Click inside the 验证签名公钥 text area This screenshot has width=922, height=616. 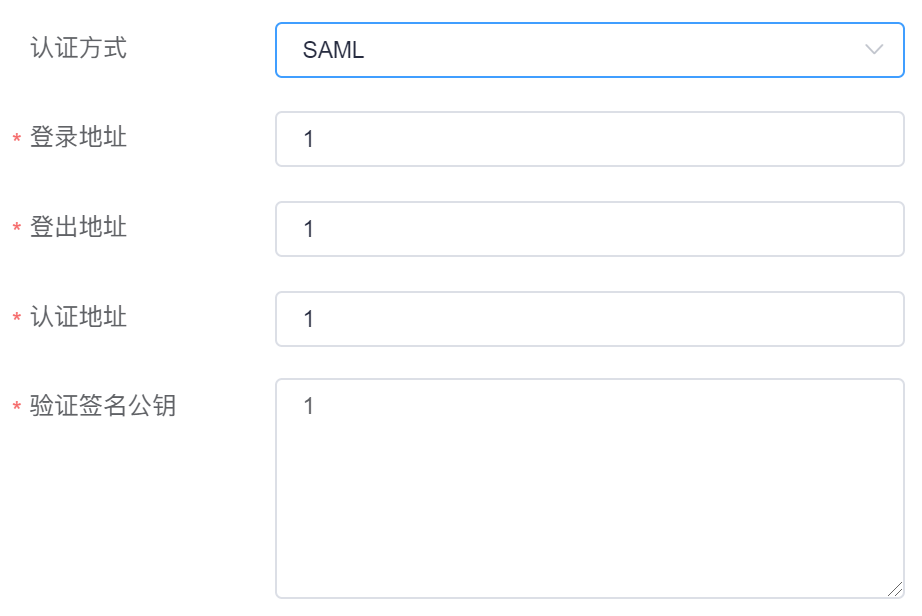tap(589, 489)
